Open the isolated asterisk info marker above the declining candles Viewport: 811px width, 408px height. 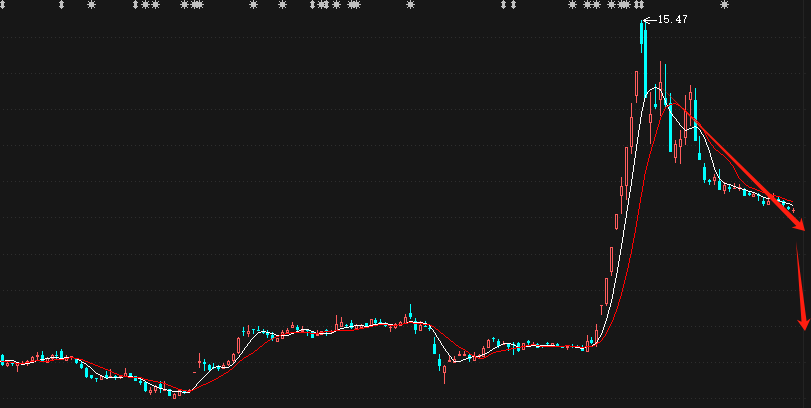(725, 5)
